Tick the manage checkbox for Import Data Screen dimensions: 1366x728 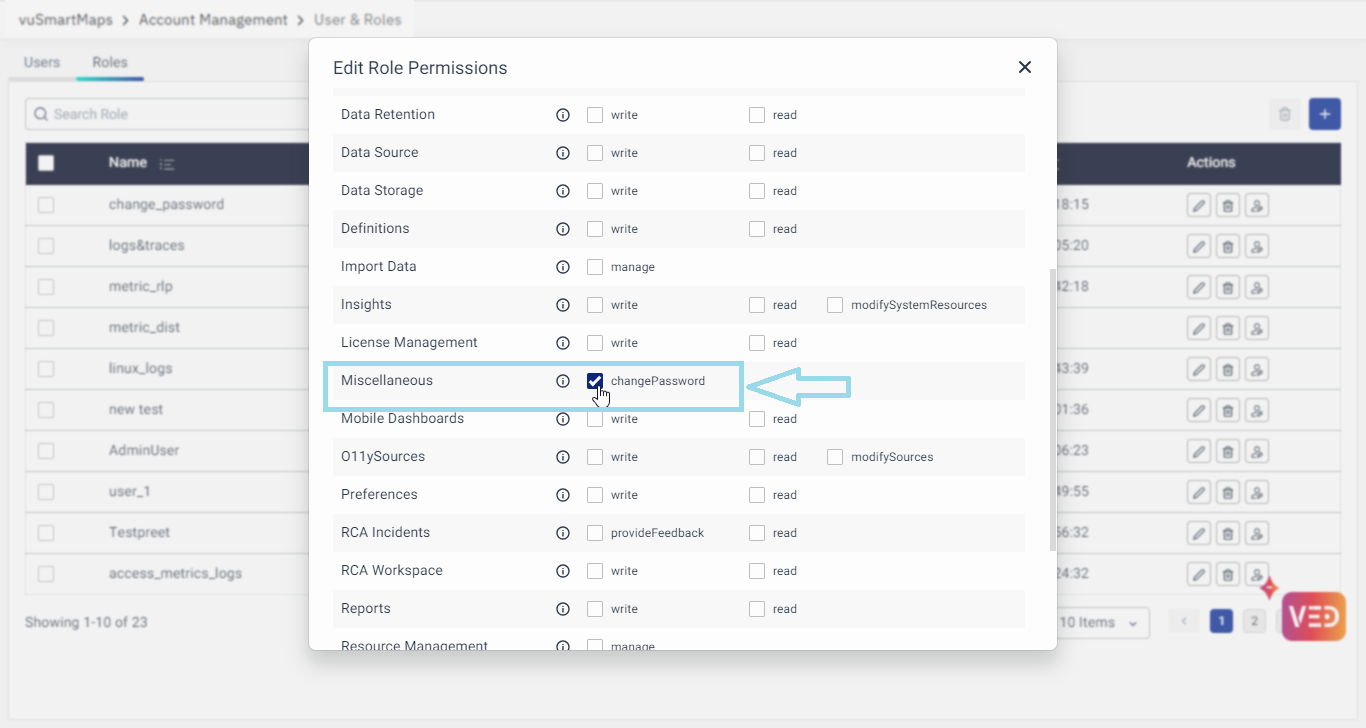pos(595,267)
